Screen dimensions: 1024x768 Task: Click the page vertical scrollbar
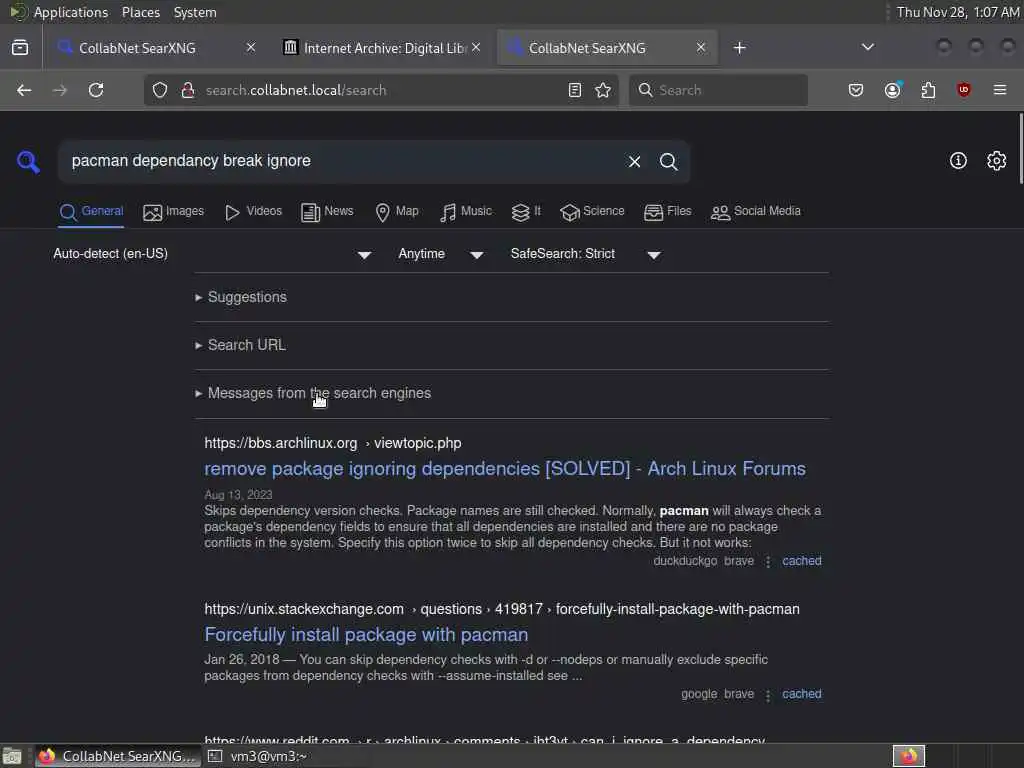click(1020, 149)
